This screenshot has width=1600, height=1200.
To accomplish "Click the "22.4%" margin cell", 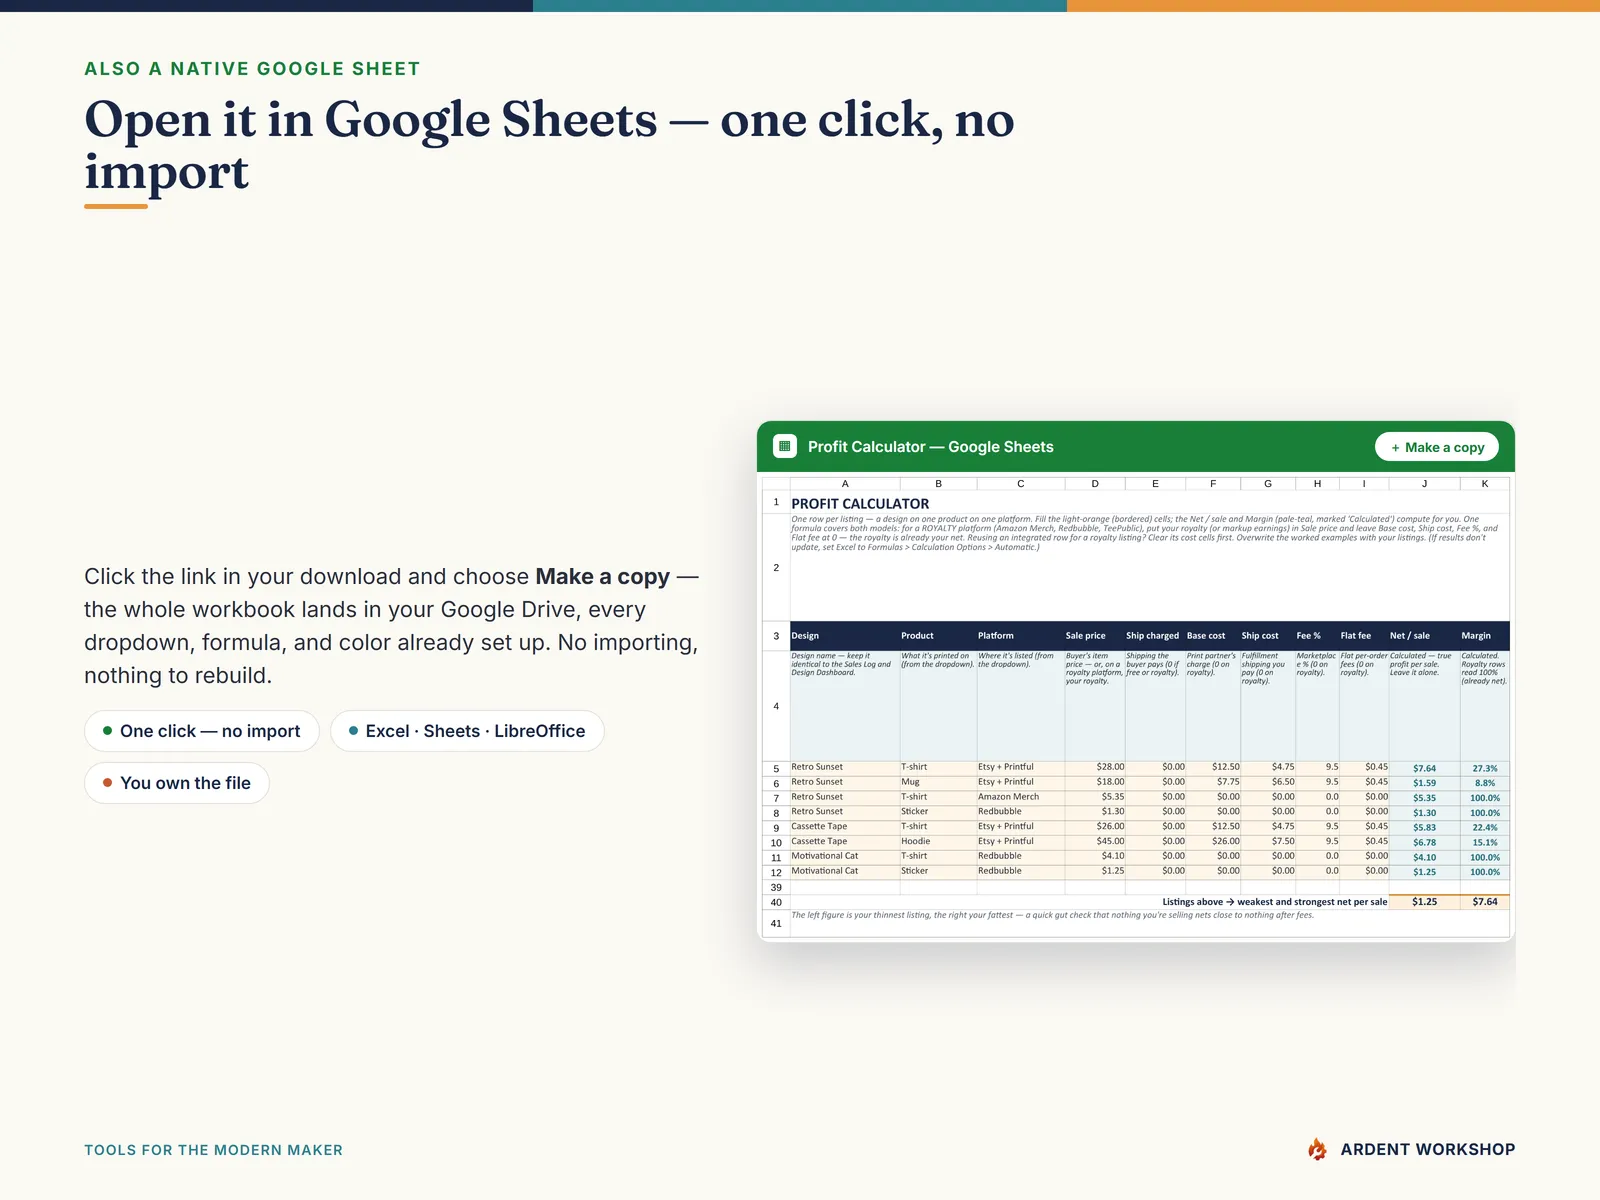I will tap(1485, 828).
